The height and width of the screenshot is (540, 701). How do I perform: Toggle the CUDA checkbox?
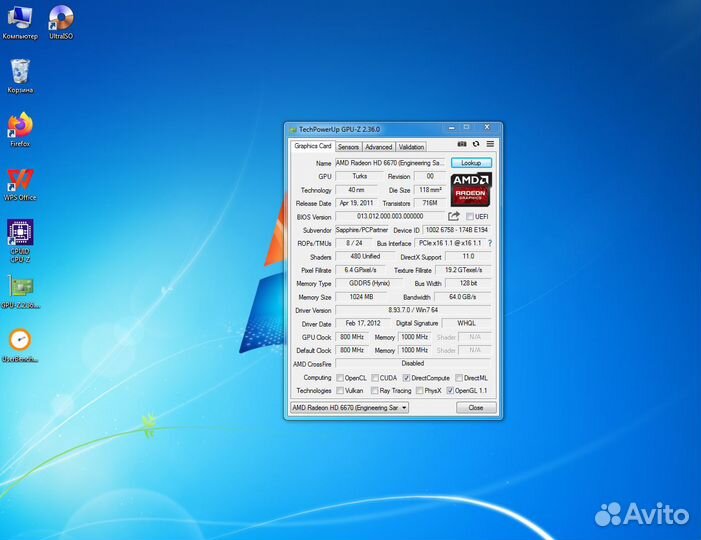(375, 378)
